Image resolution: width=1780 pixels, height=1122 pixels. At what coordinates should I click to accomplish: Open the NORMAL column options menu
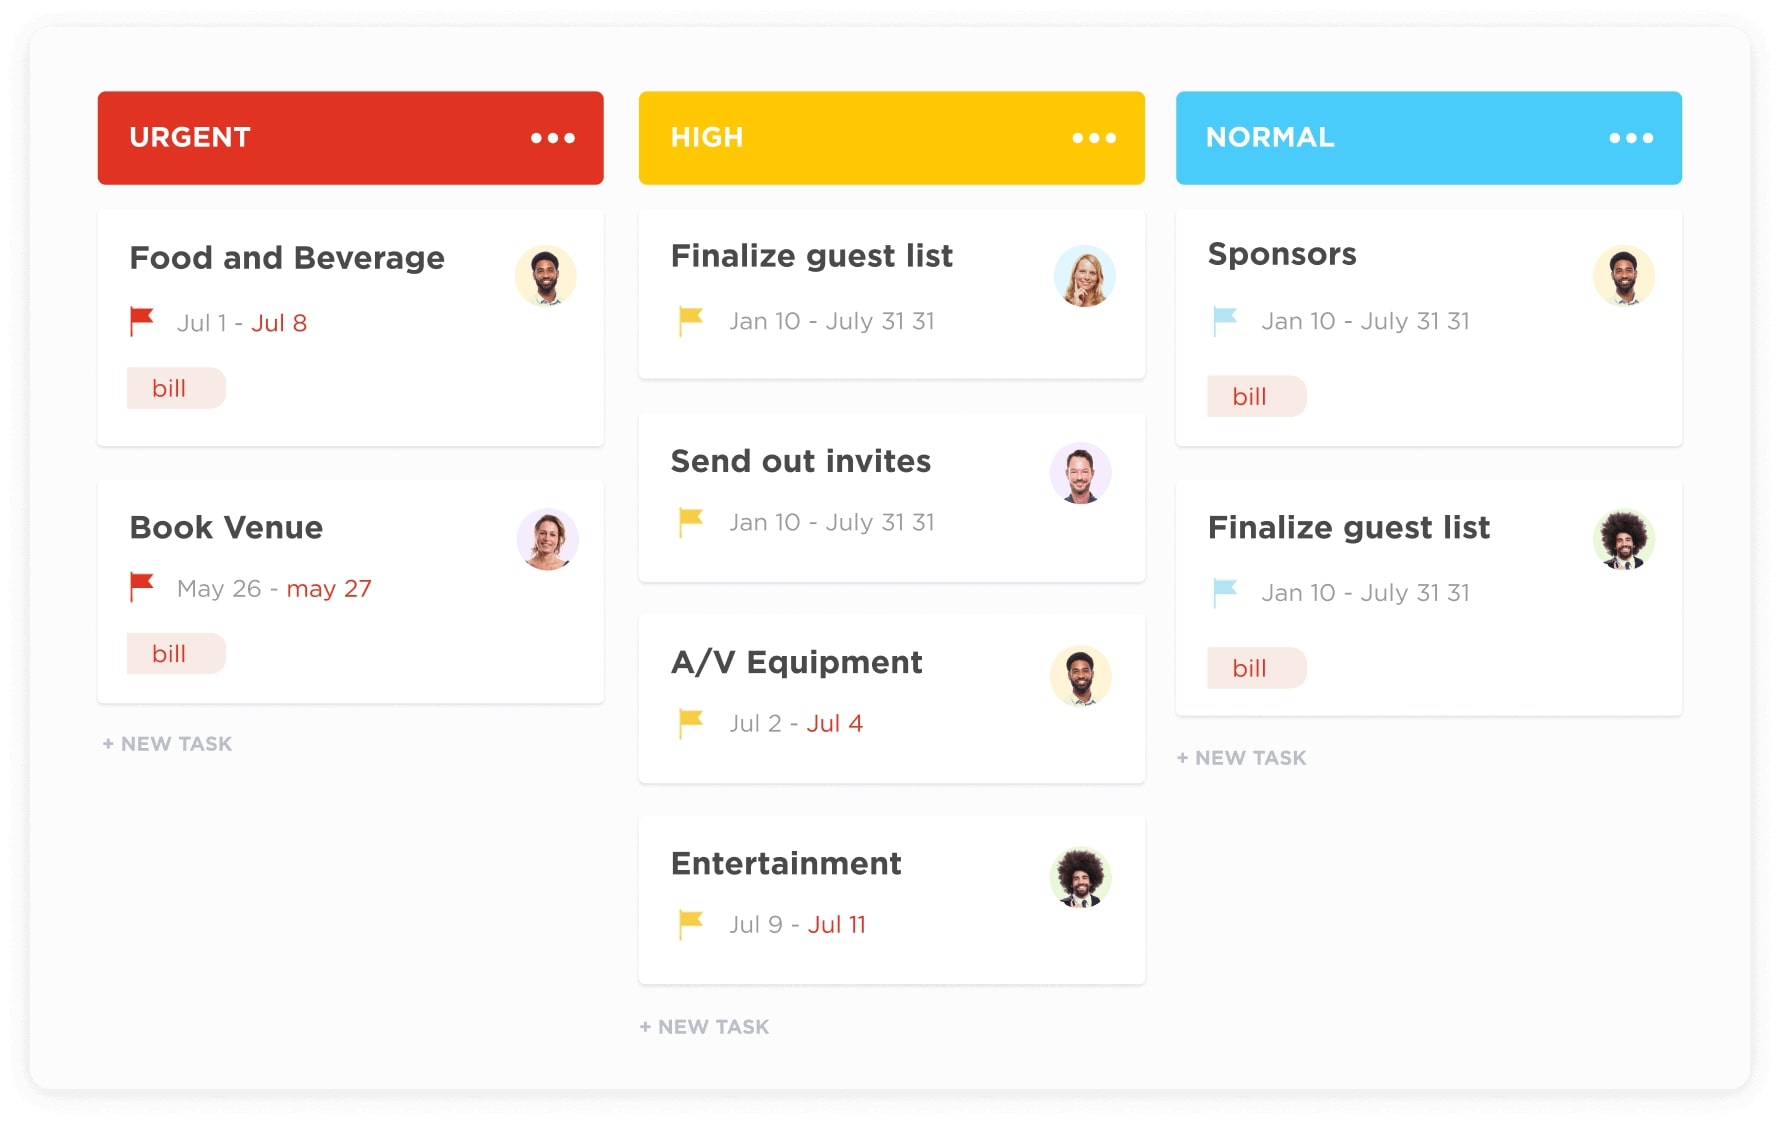[1630, 138]
